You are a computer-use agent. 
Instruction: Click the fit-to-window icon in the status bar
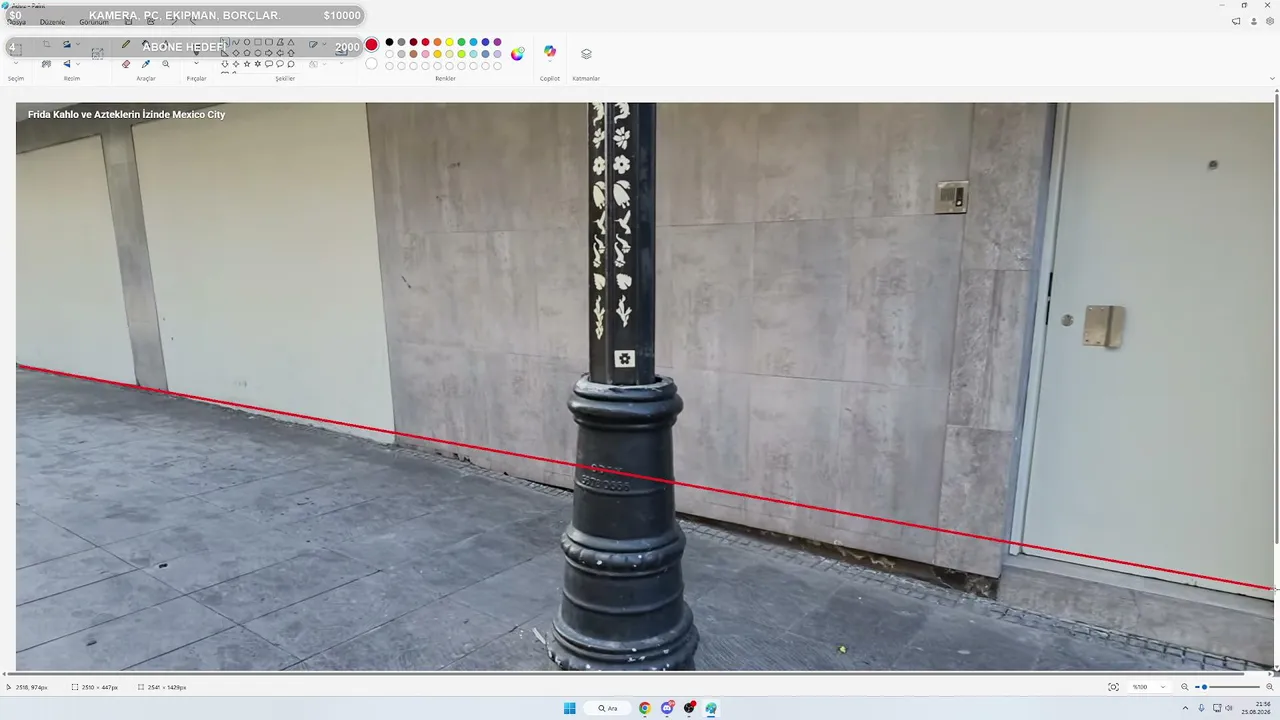click(1113, 687)
